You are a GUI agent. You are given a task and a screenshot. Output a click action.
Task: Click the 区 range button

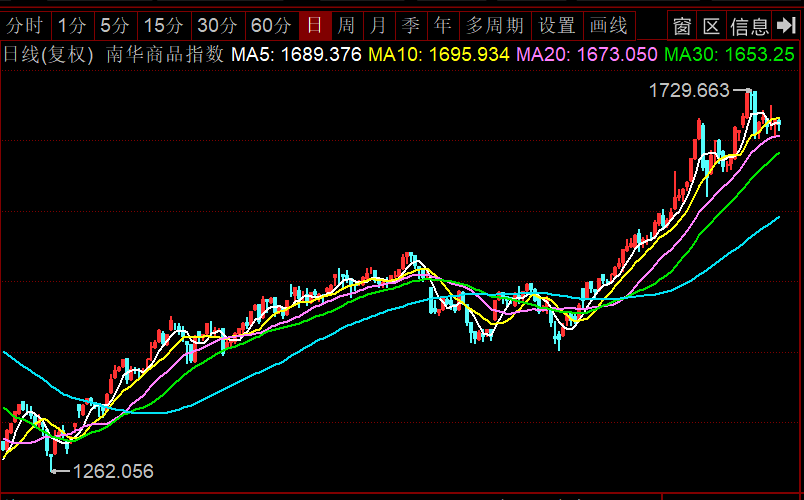pyautogui.click(x=712, y=26)
